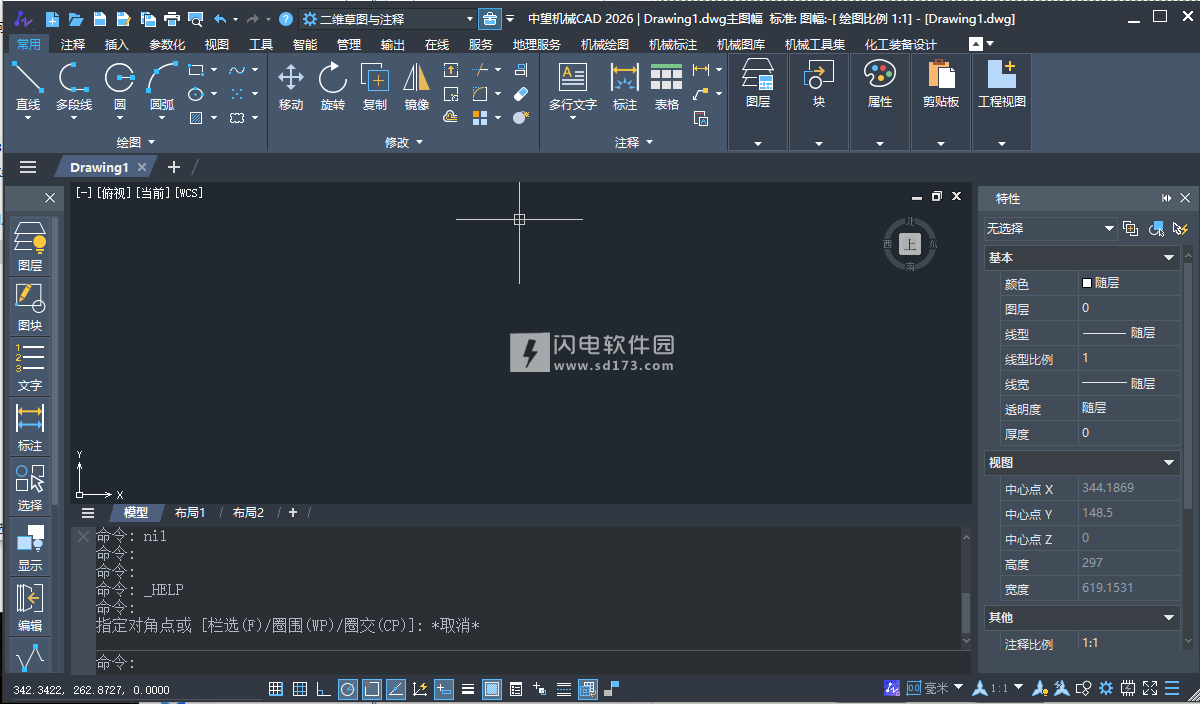Open the 剪贴板 panel button in the ribbon
The width and height of the screenshot is (1200, 704).
(941, 104)
